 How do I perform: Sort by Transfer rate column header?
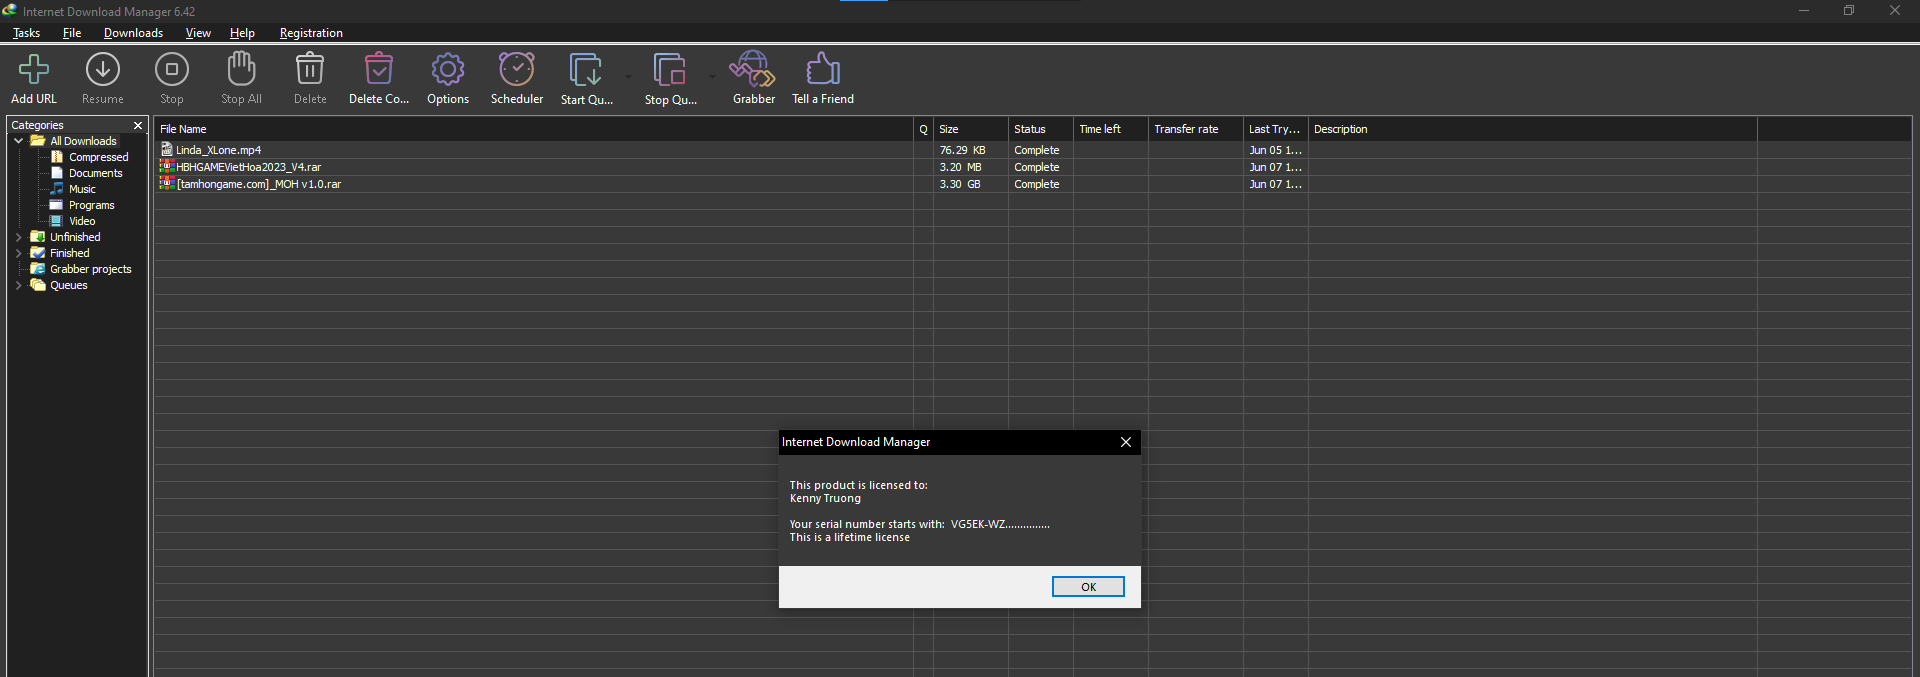pos(1195,129)
